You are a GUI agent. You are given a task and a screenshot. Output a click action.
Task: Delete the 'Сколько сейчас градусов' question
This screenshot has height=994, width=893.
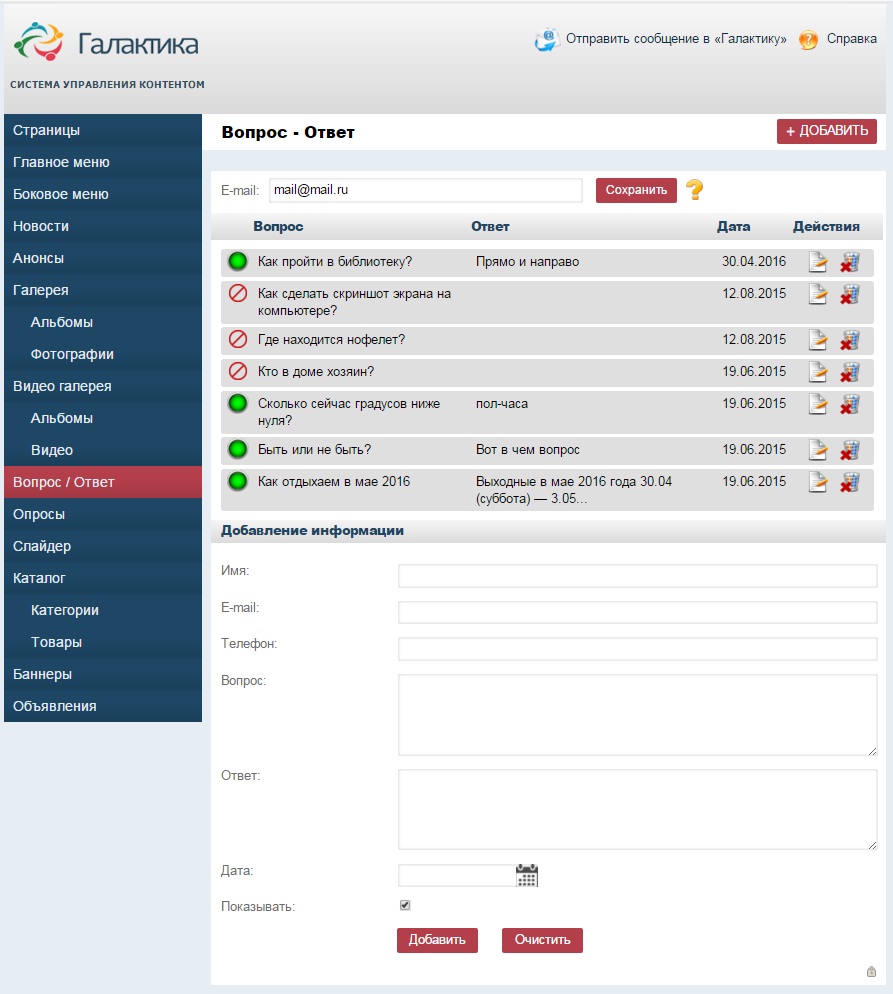click(x=850, y=404)
